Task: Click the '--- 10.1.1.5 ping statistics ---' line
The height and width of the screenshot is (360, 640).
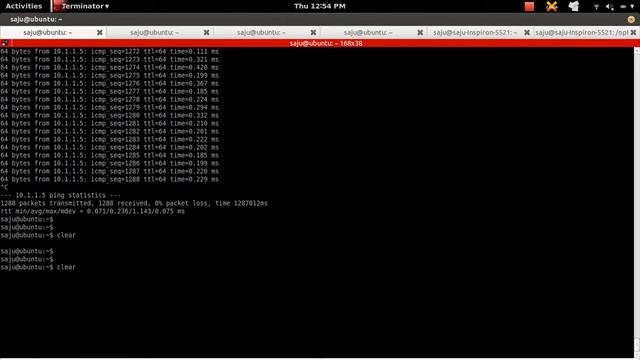Action: [x=60, y=195]
